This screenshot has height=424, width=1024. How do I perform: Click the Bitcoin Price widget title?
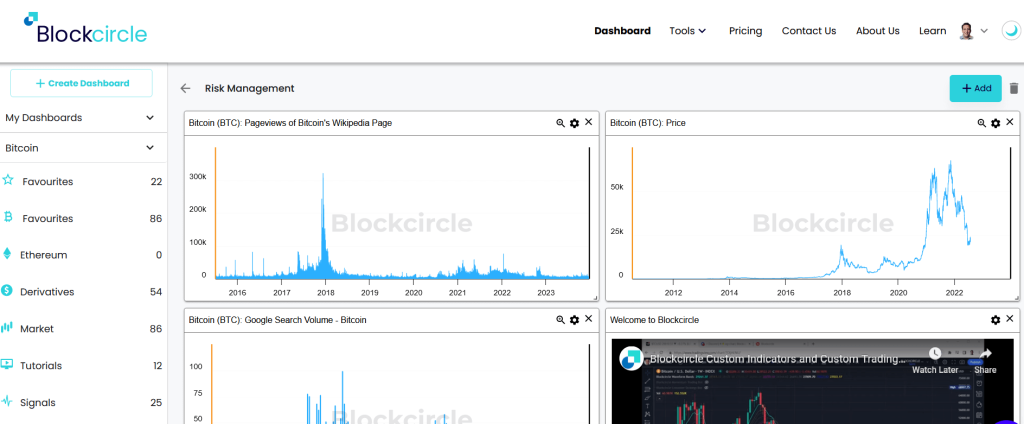[647, 123]
